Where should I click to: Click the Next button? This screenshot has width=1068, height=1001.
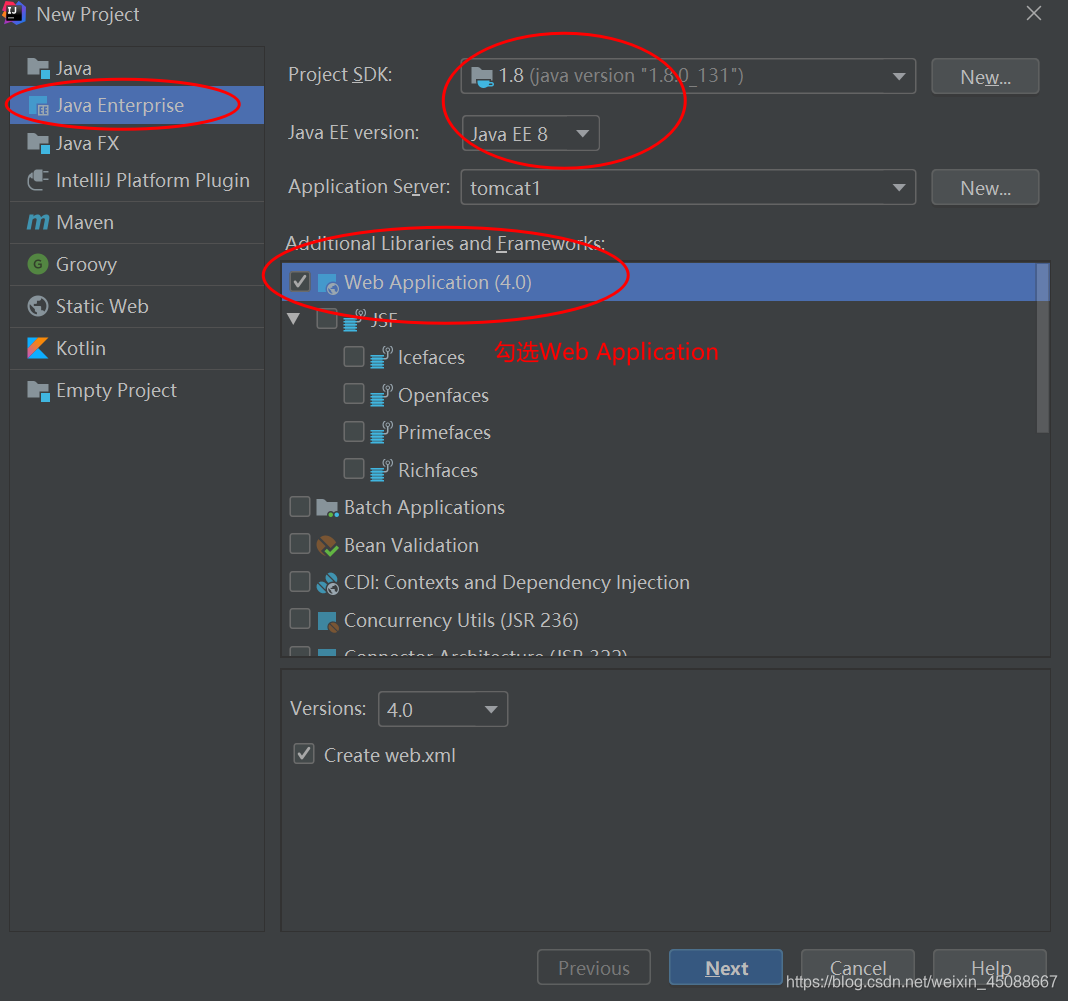[x=726, y=968]
